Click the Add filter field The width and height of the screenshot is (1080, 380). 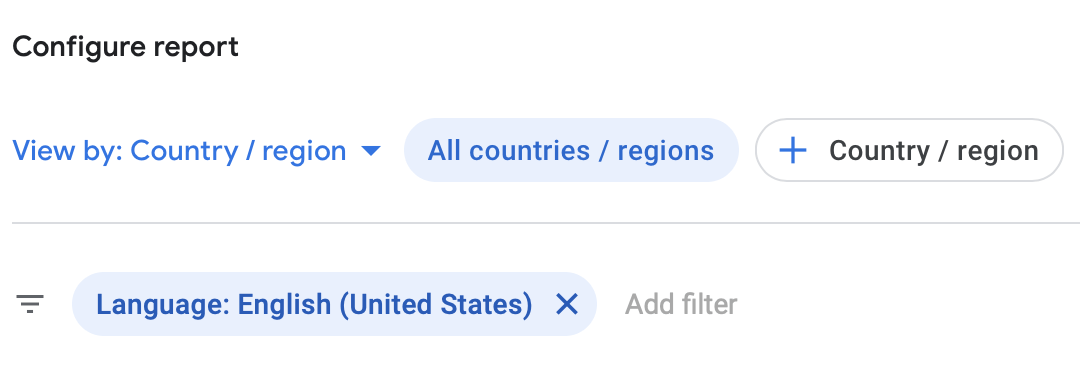[x=681, y=304]
